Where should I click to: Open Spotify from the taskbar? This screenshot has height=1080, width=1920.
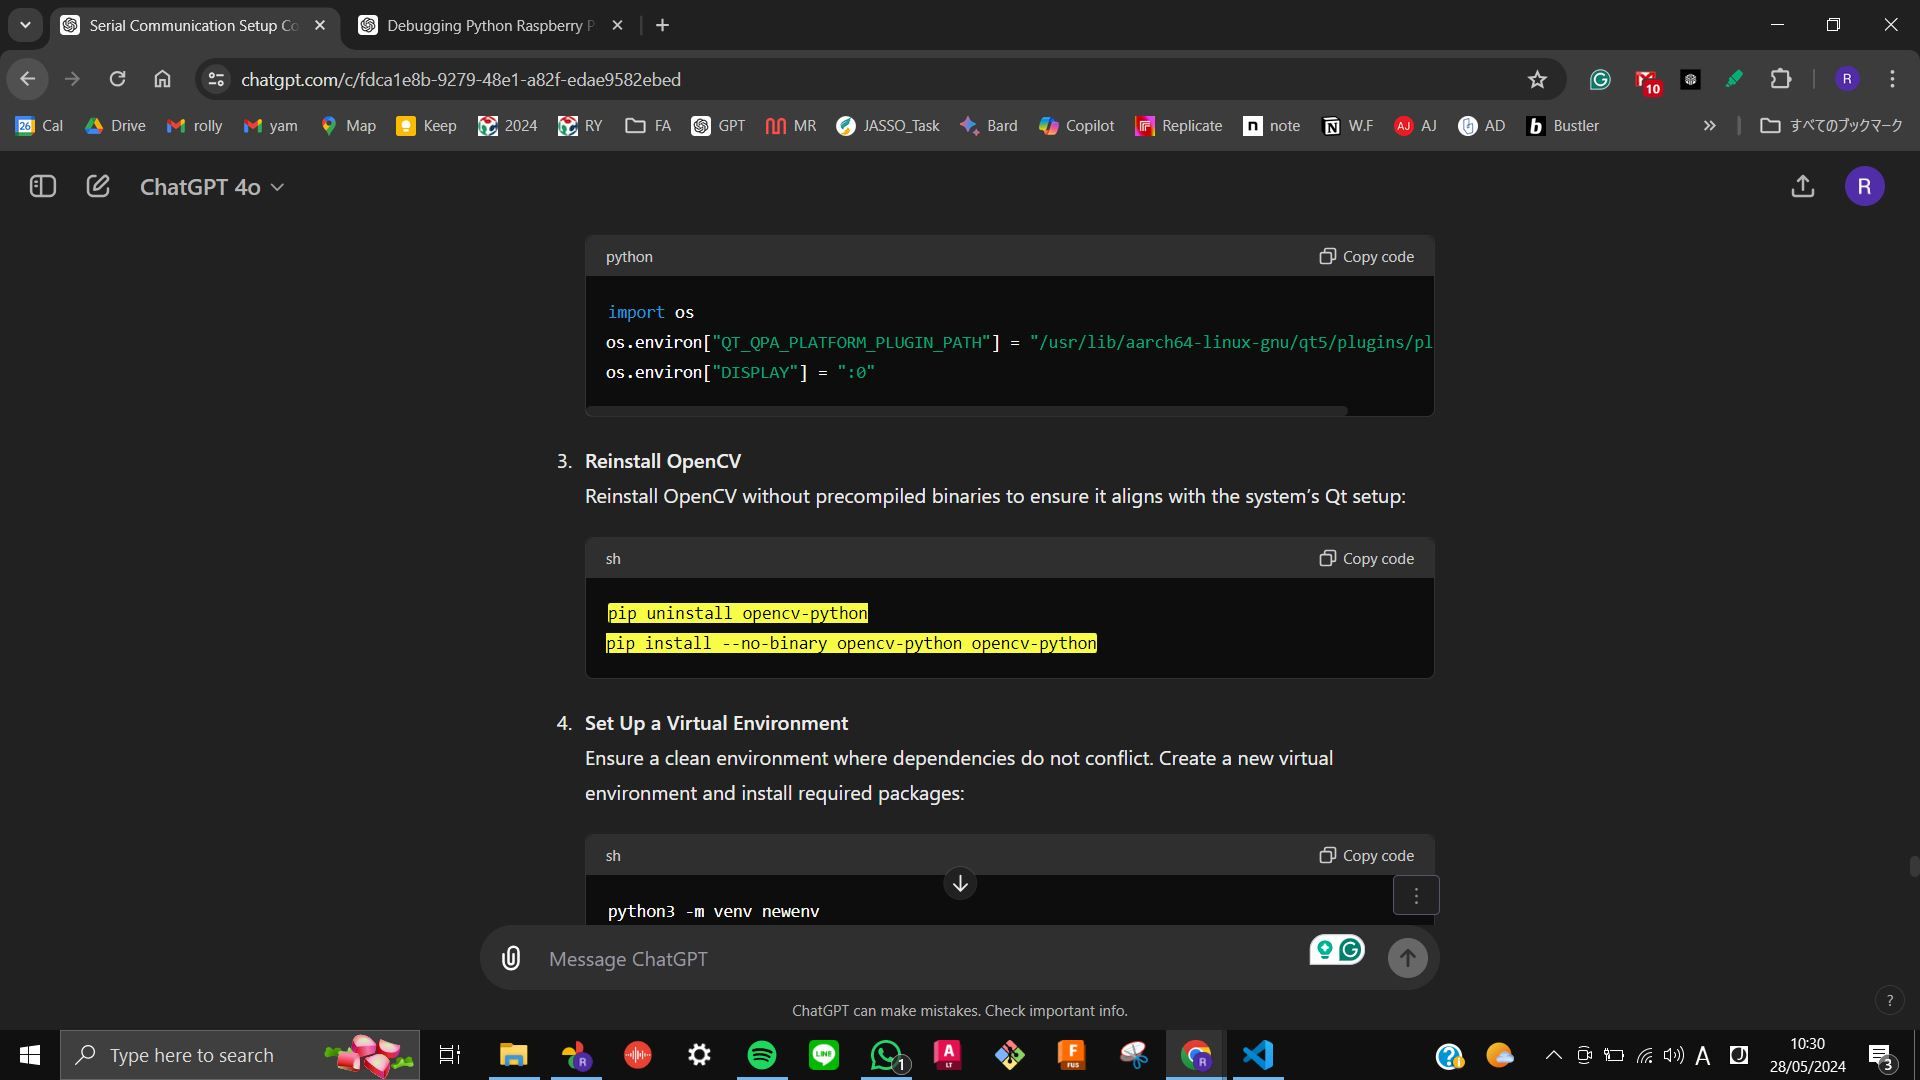762,1055
